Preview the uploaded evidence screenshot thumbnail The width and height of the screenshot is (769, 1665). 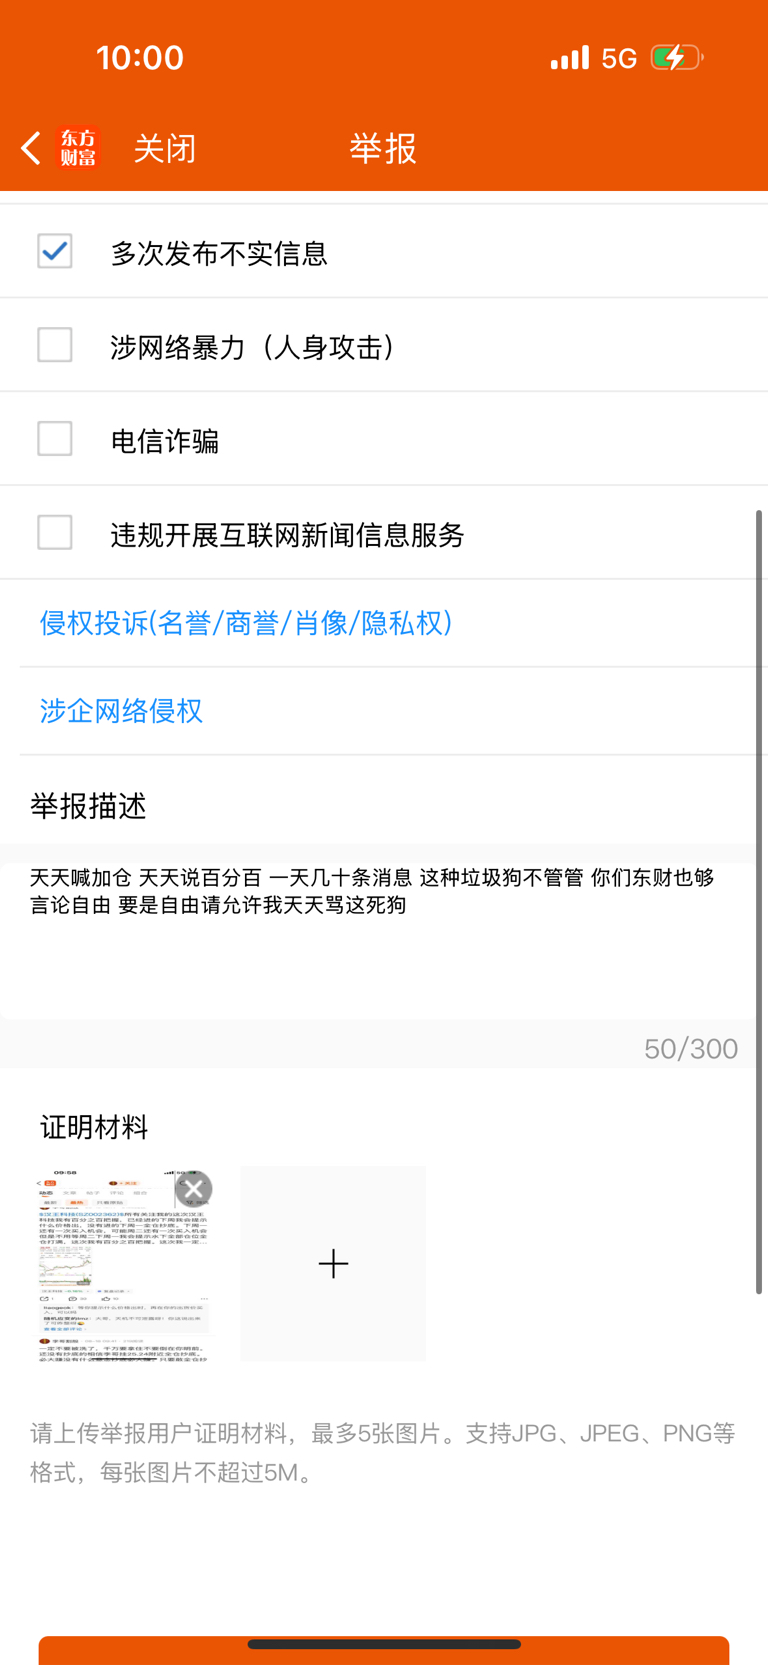click(123, 1264)
